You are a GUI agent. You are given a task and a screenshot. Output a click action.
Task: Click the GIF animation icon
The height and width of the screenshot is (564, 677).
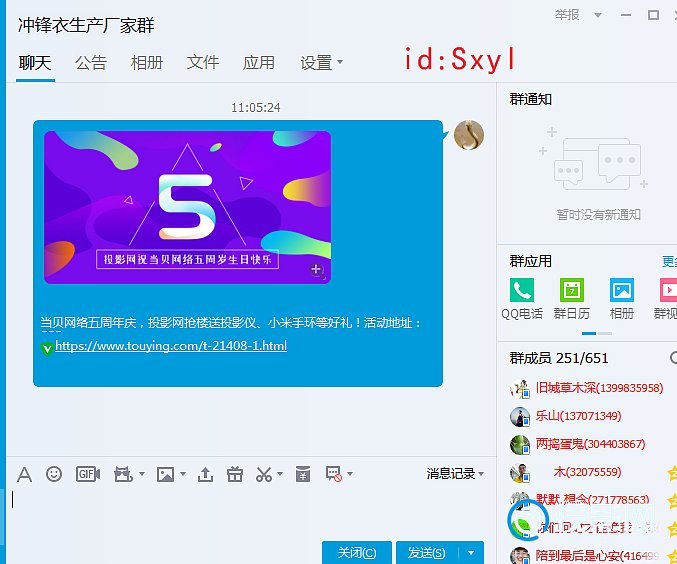[x=88, y=474]
